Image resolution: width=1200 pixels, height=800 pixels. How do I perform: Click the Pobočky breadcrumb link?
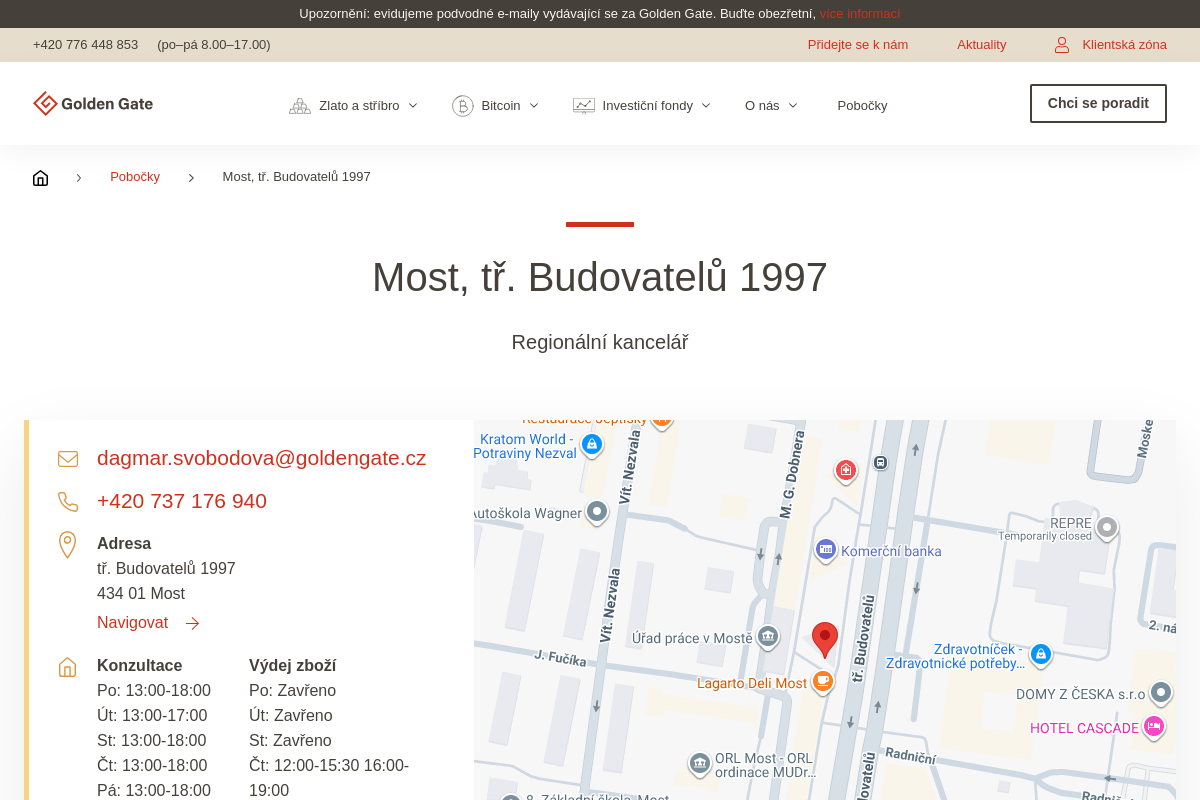(x=135, y=177)
